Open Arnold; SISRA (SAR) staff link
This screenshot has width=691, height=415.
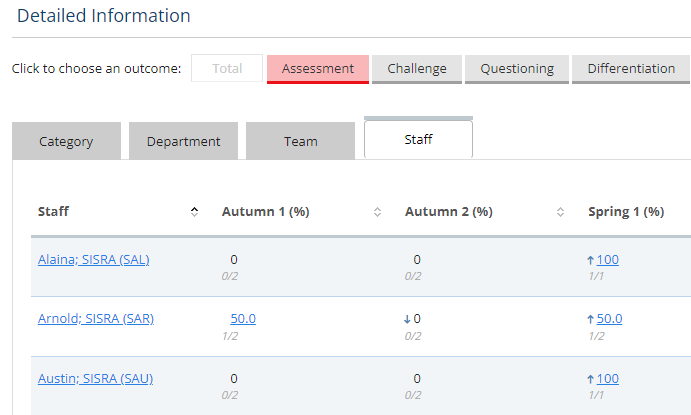(96, 319)
